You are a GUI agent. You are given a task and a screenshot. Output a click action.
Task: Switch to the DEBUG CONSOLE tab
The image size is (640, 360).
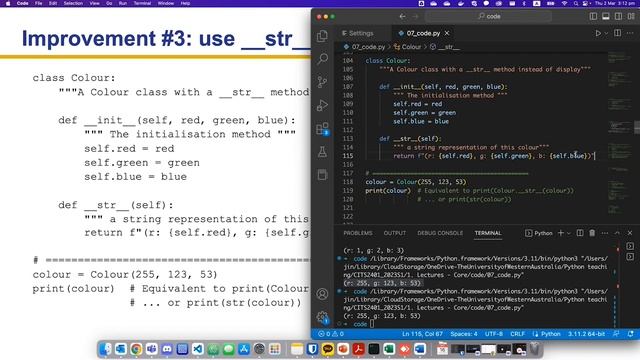tap(440, 233)
